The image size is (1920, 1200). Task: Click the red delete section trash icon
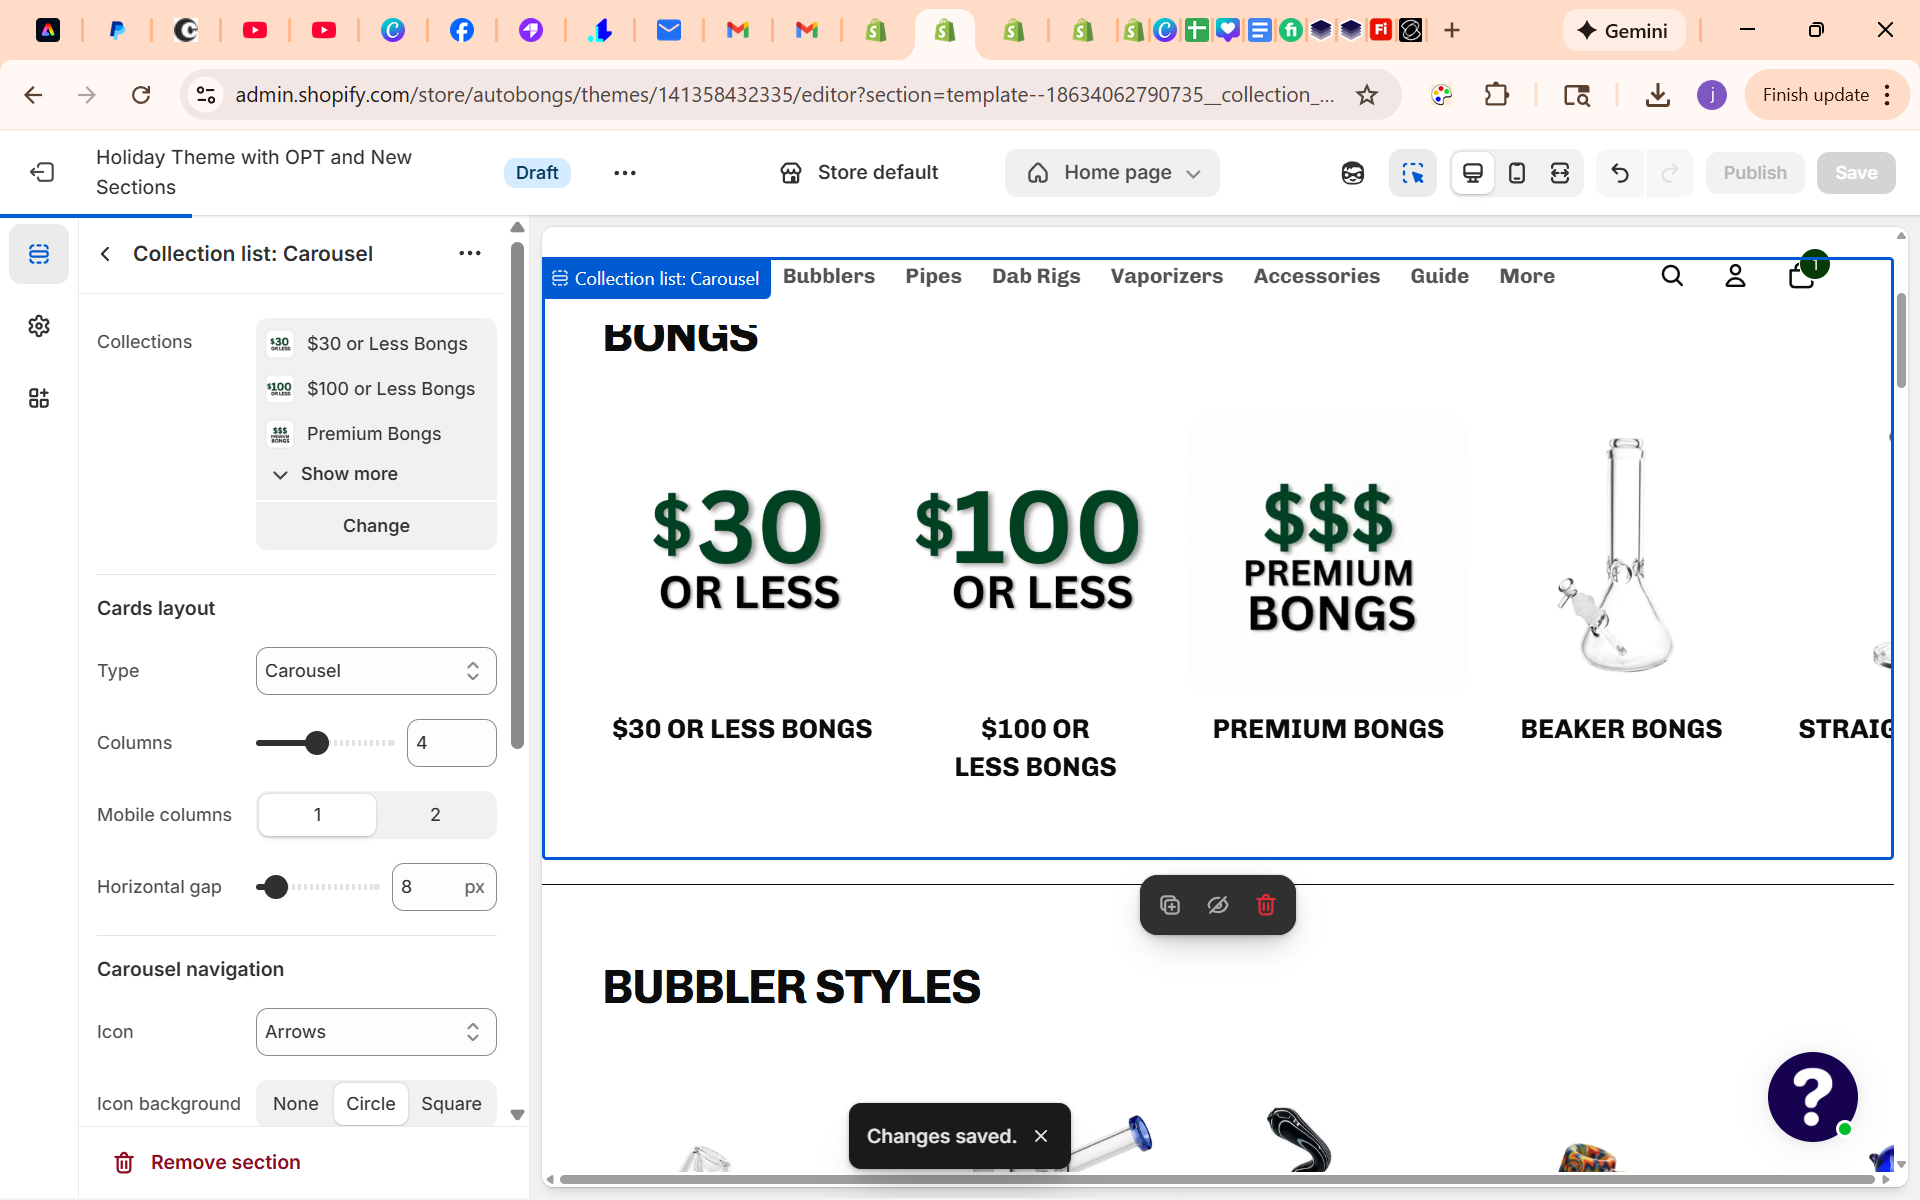(1266, 905)
